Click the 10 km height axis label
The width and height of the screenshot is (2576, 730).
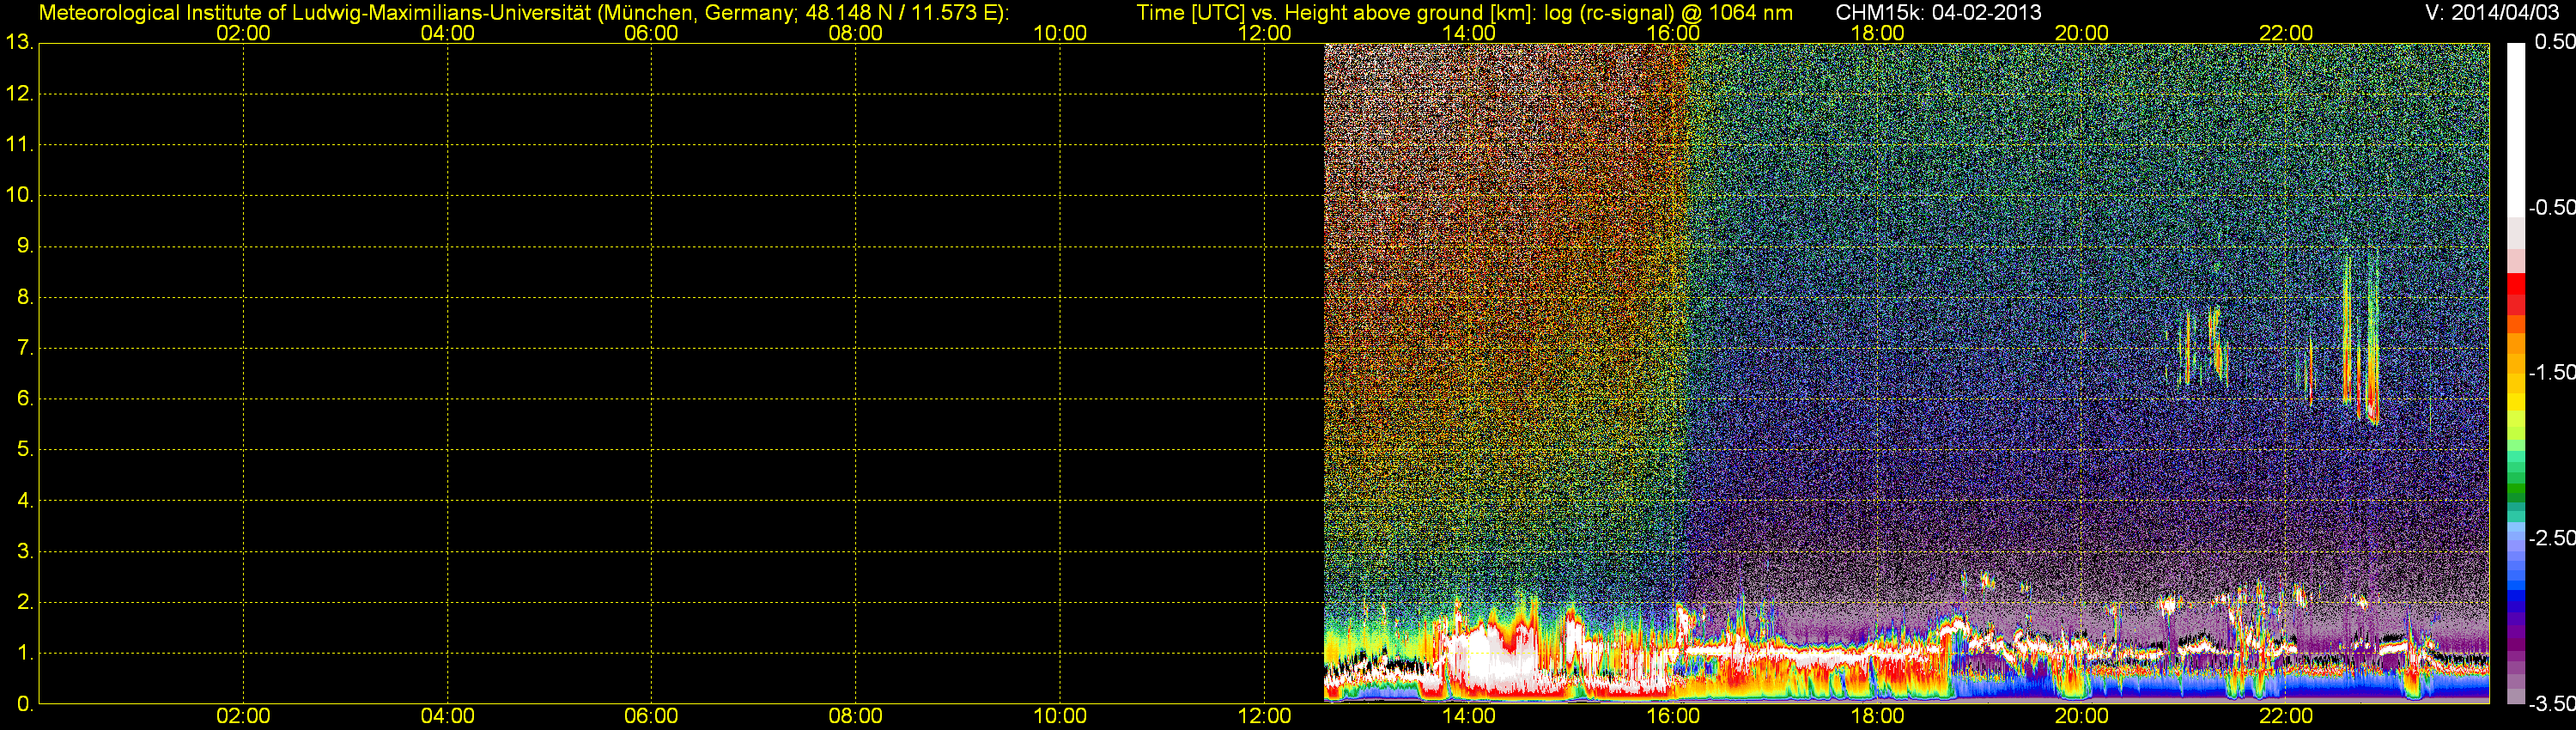[19, 195]
